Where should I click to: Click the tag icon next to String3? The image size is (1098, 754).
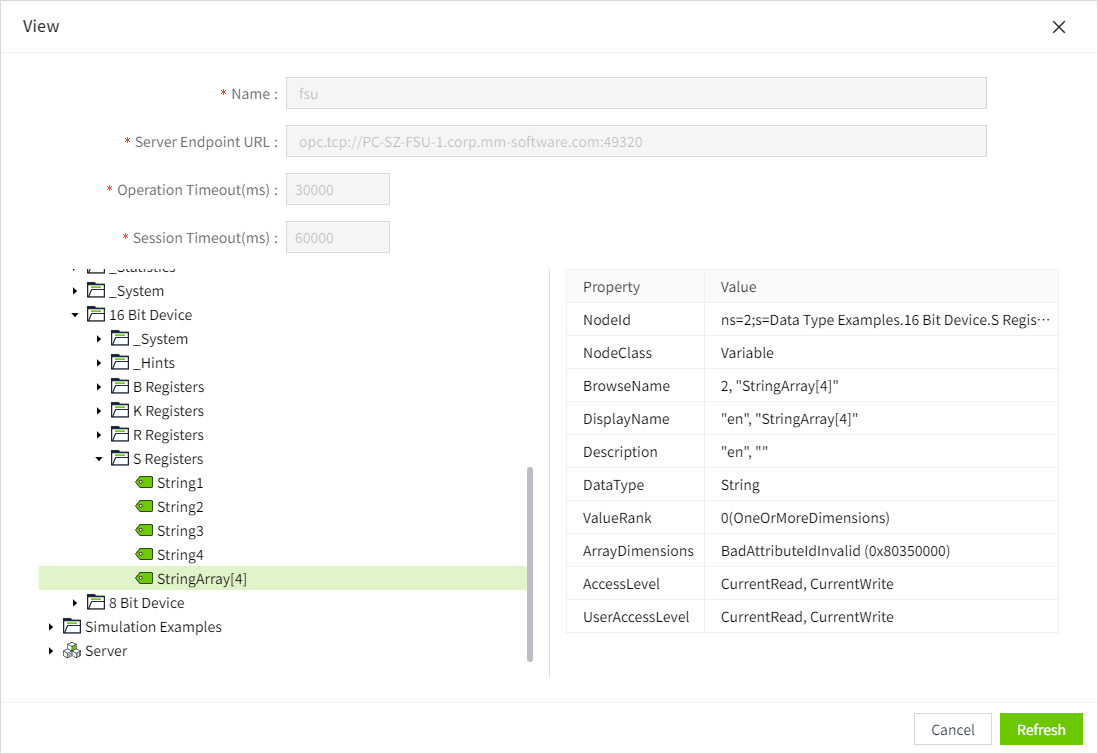click(144, 531)
